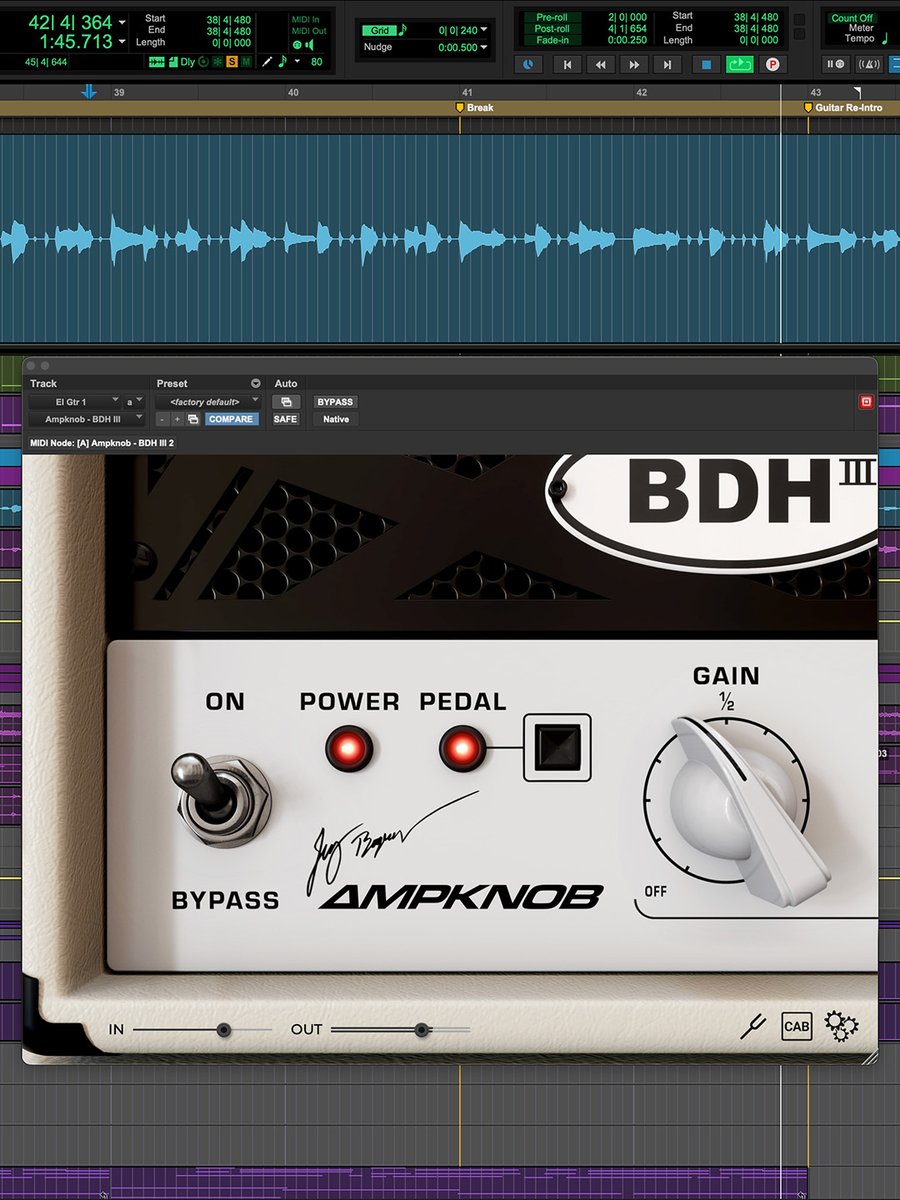Click the blue playhead arrow on timeline ruler
900x1200 pixels.
tap(89, 92)
